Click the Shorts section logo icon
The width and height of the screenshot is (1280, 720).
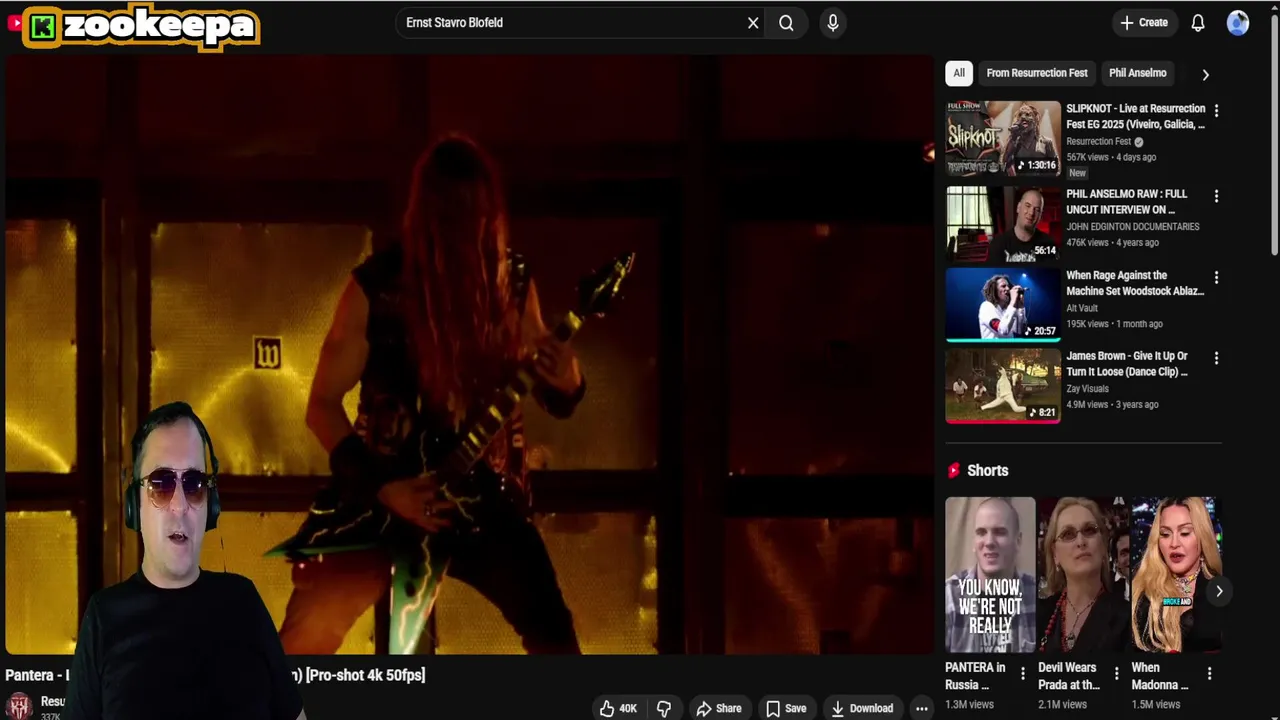(954, 470)
